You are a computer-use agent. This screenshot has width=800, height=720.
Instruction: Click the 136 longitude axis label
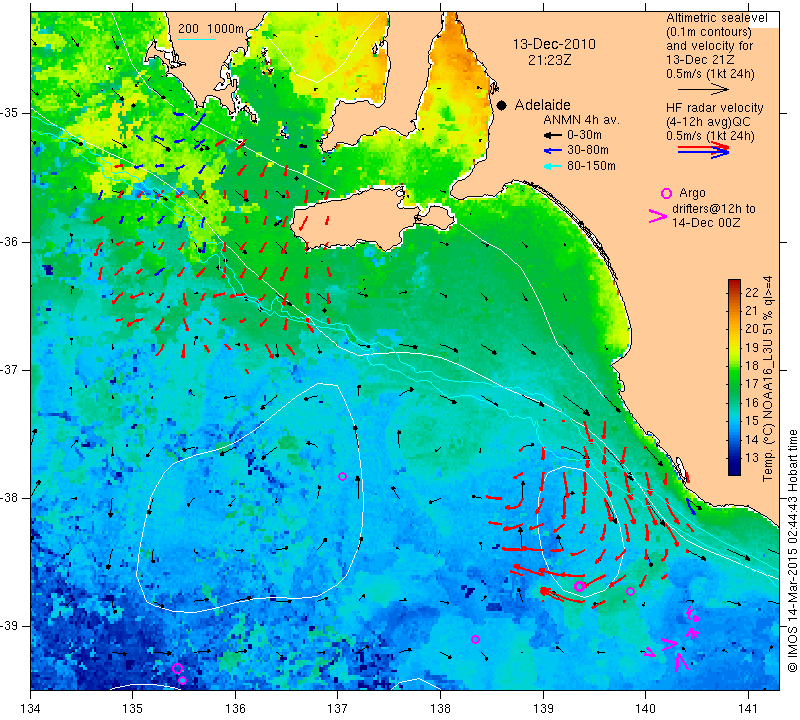[x=235, y=708]
